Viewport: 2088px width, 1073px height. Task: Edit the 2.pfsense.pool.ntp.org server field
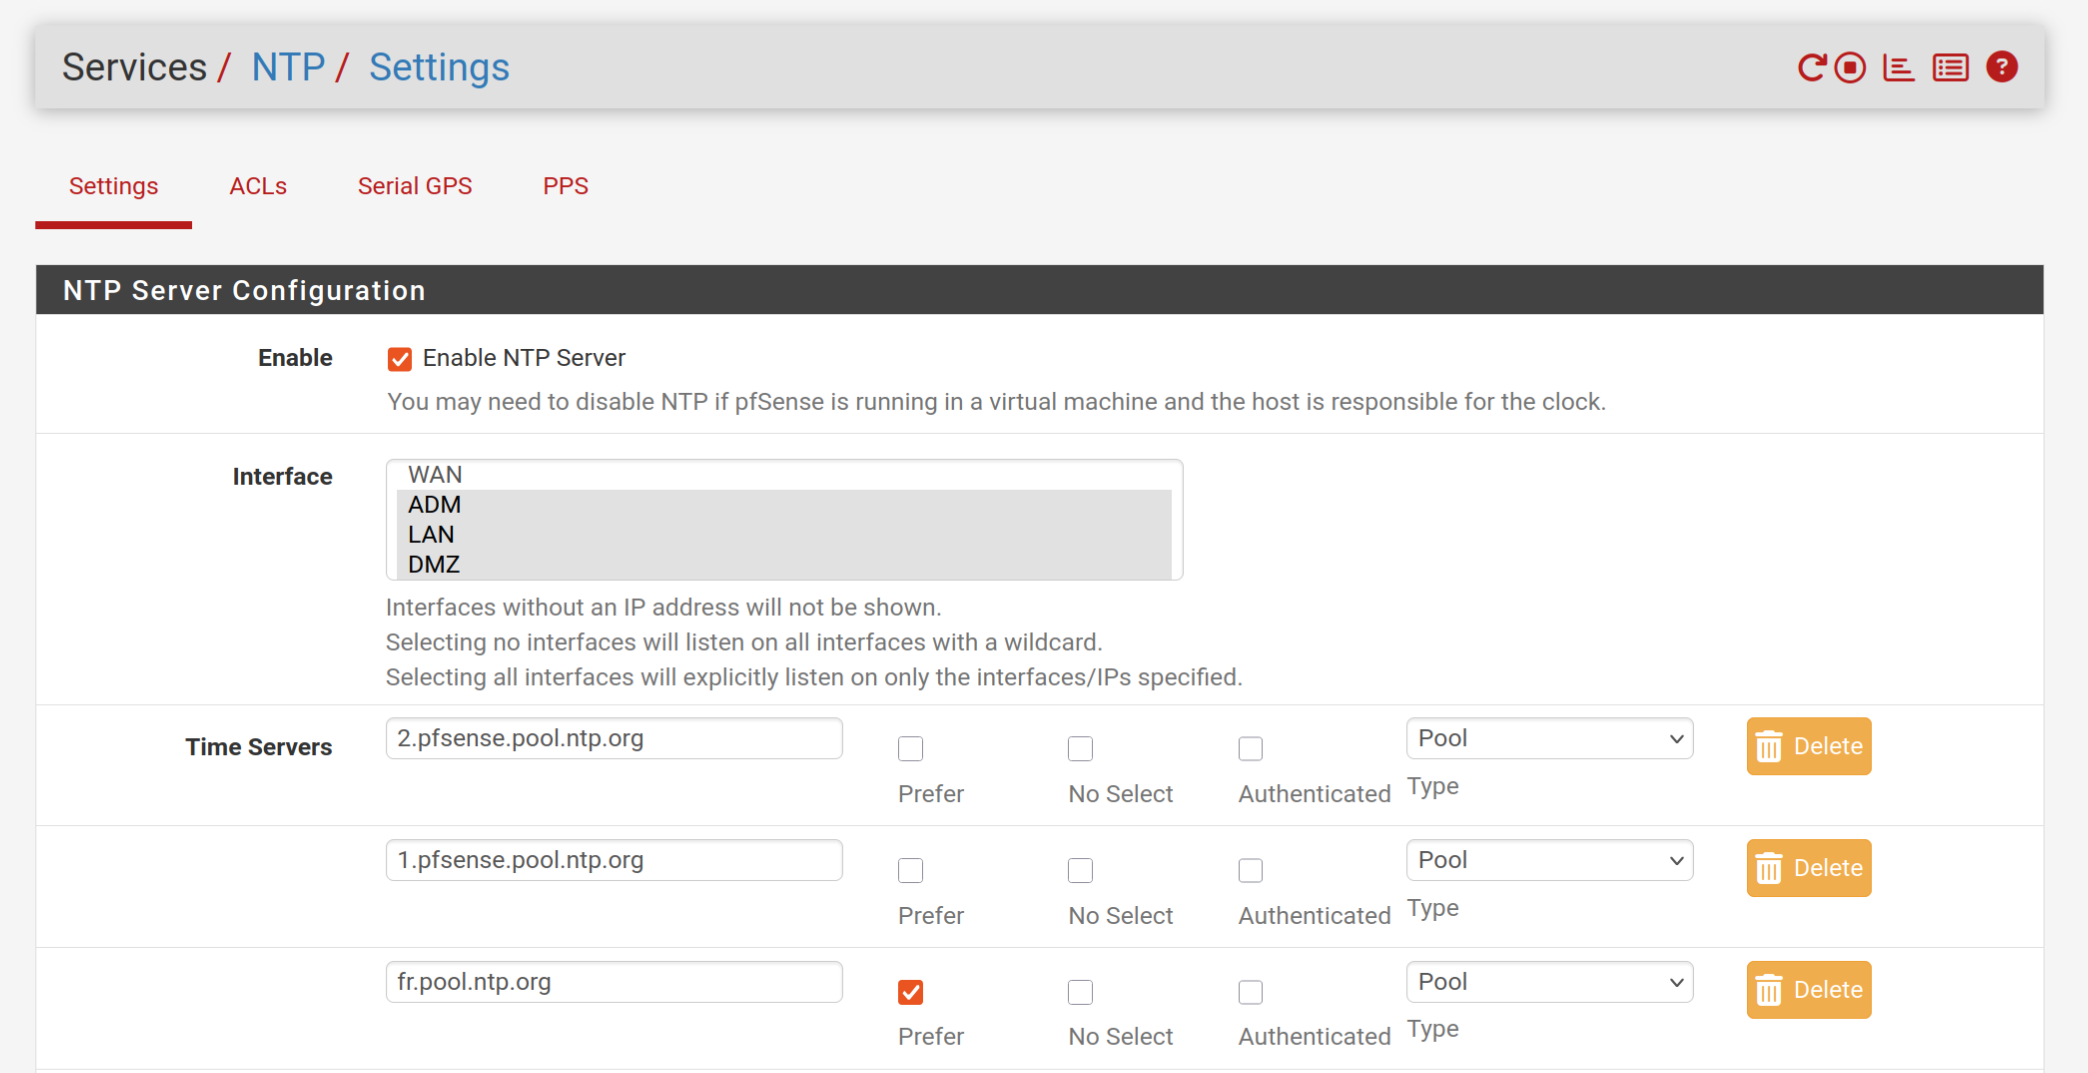[x=614, y=738]
